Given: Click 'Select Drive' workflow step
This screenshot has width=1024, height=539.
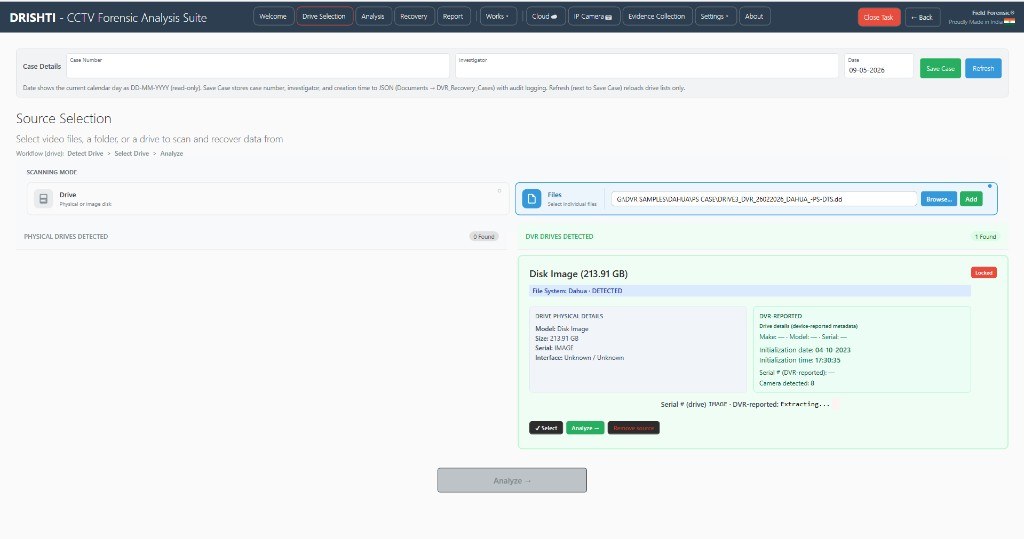Looking at the screenshot, I should [131, 154].
